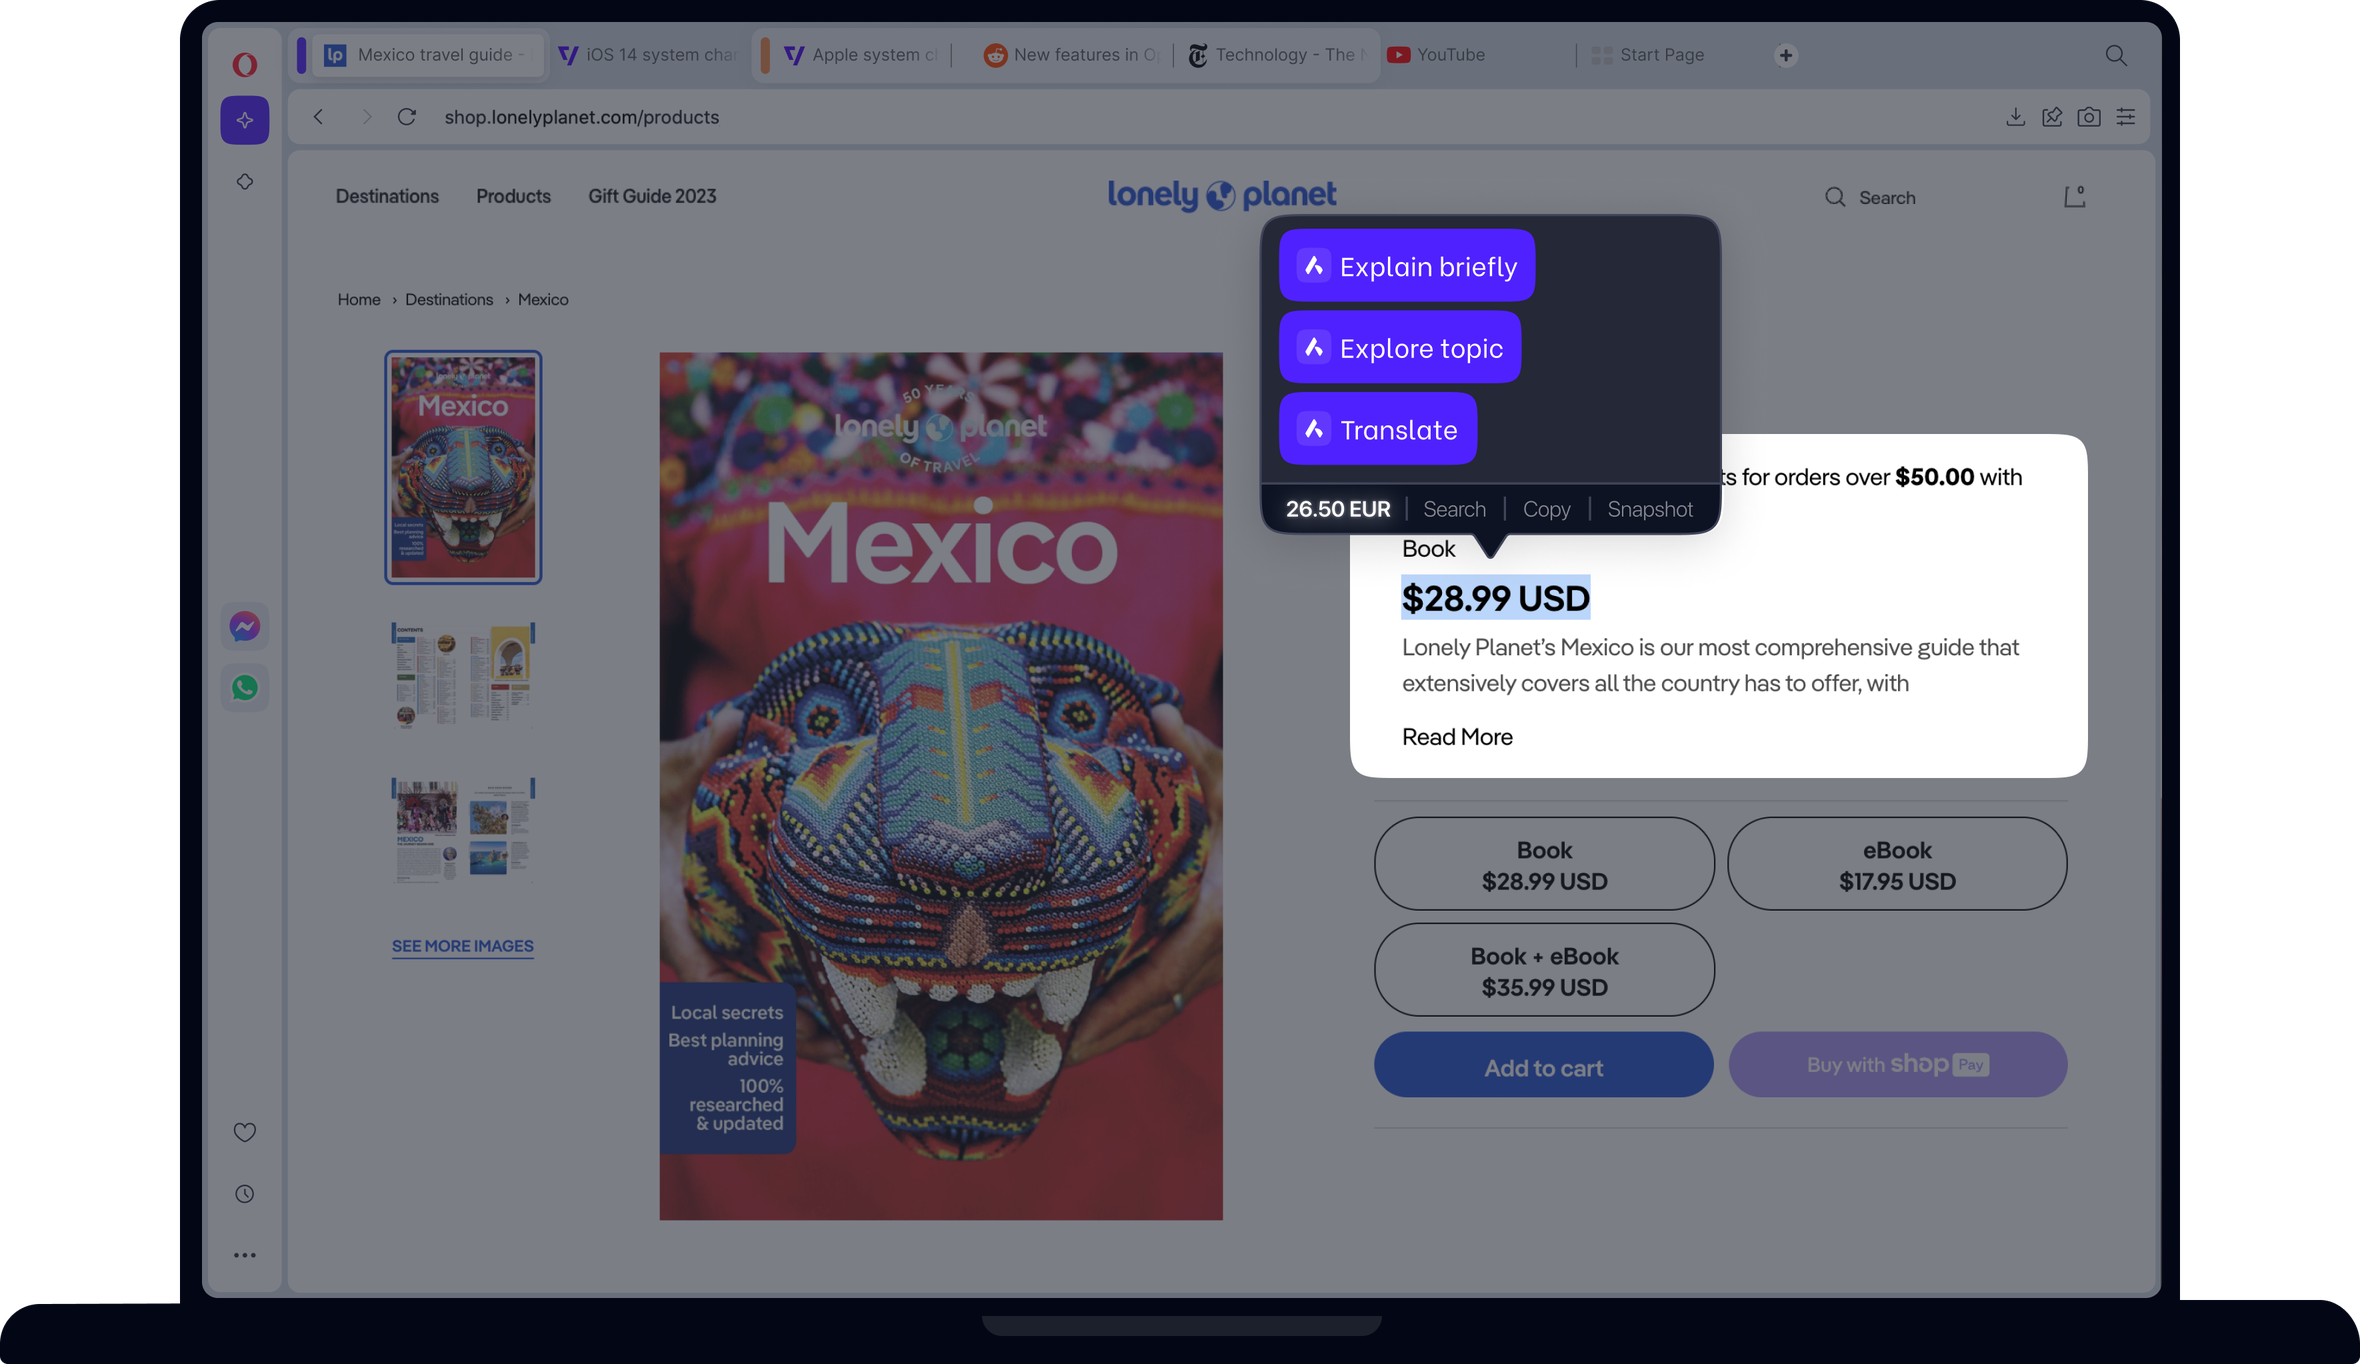The height and width of the screenshot is (1364, 2360).
Task: Open sidebar options via three-dot menu
Action: click(244, 1255)
